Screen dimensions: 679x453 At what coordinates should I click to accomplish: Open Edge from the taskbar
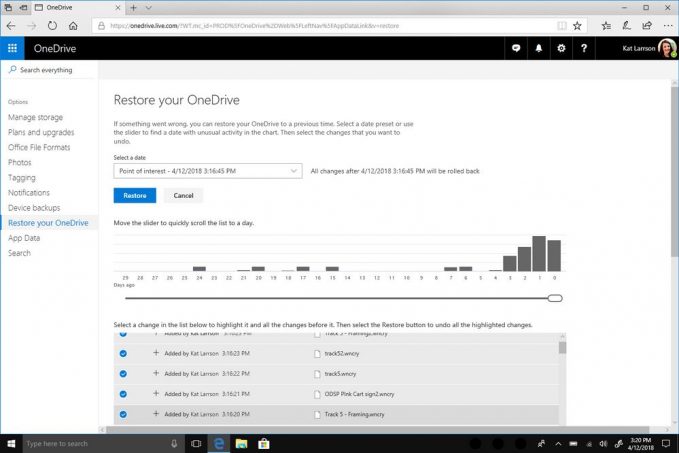click(x=219, y=443)
